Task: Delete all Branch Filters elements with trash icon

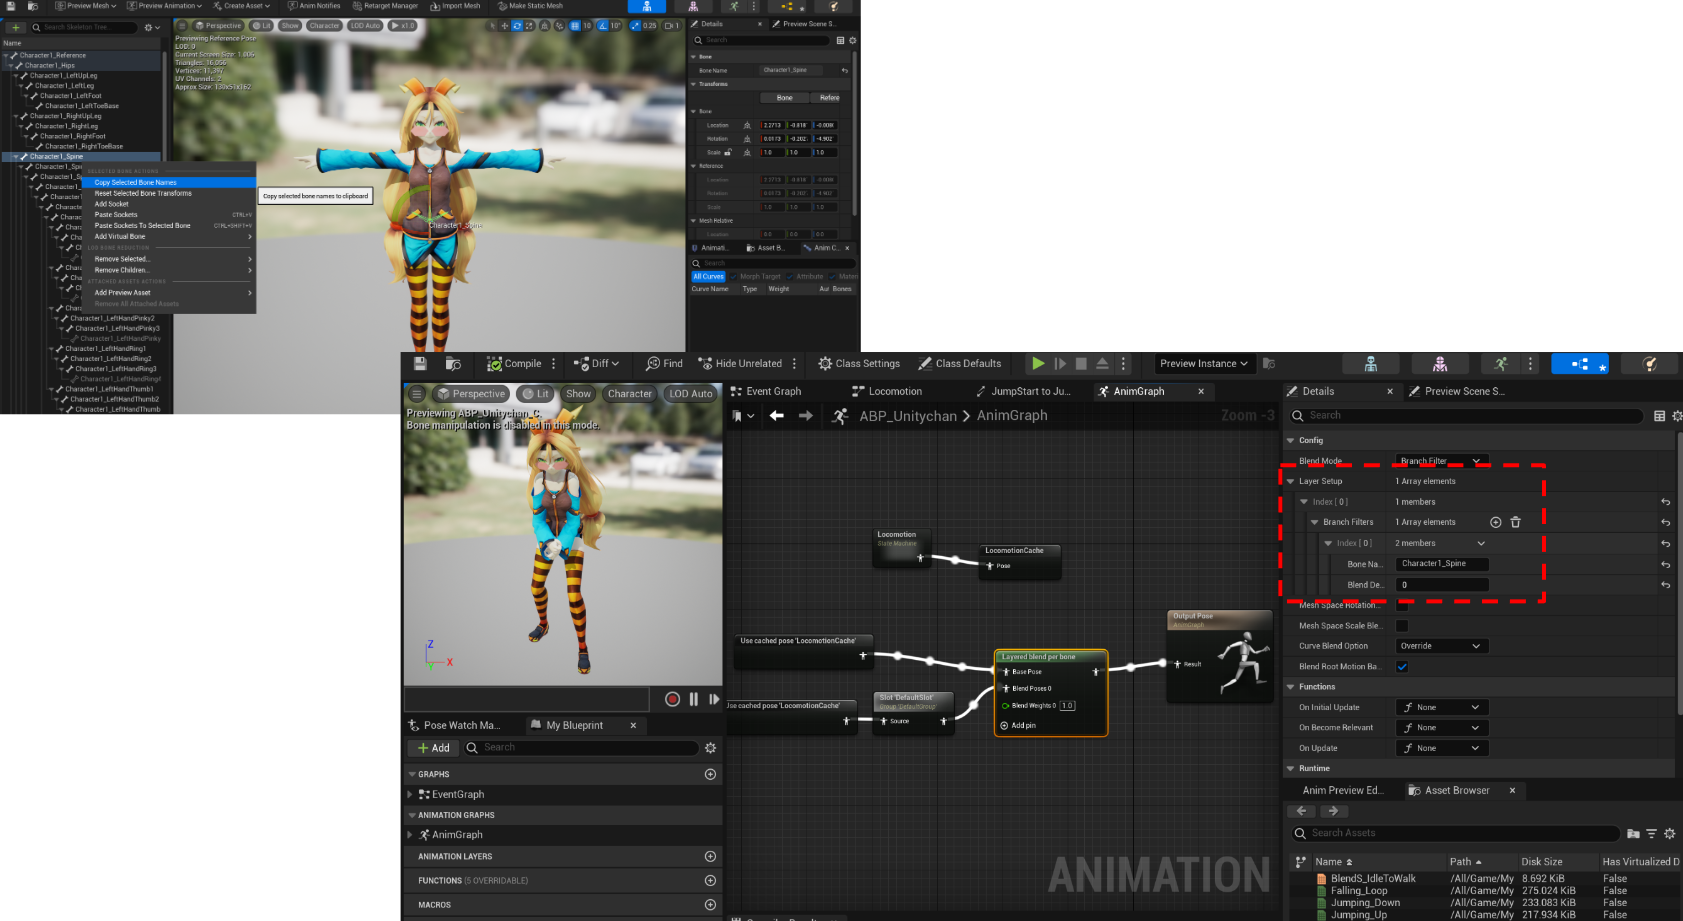Action: coord(1515,522)
